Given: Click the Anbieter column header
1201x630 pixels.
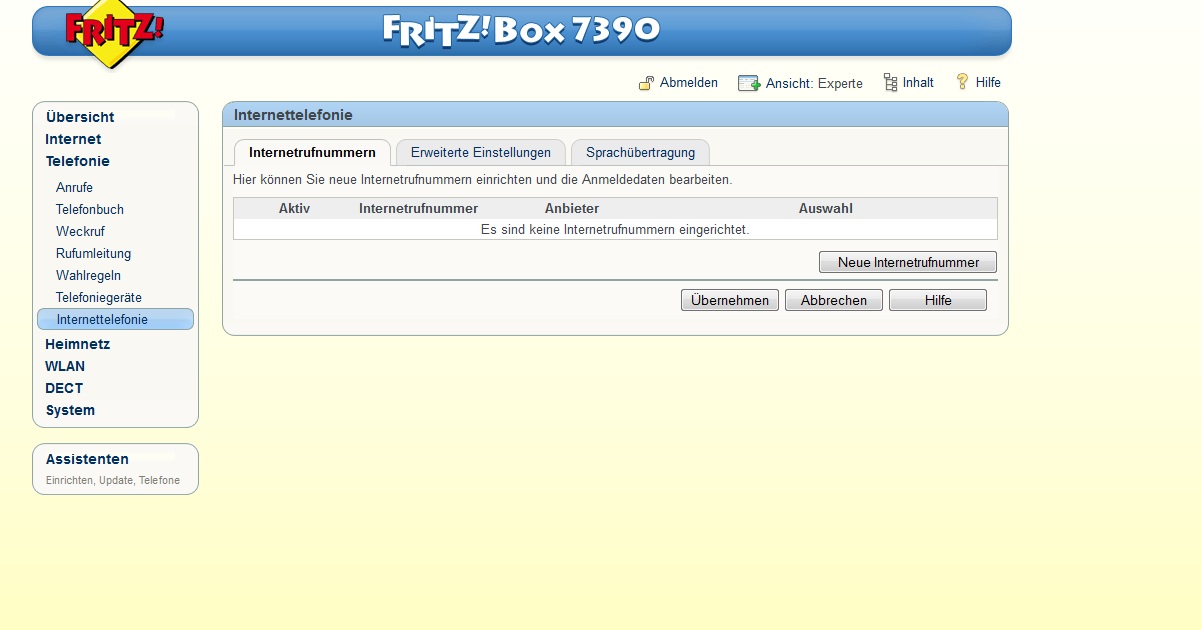Looking at the screenshot, I should coord(572,209).
